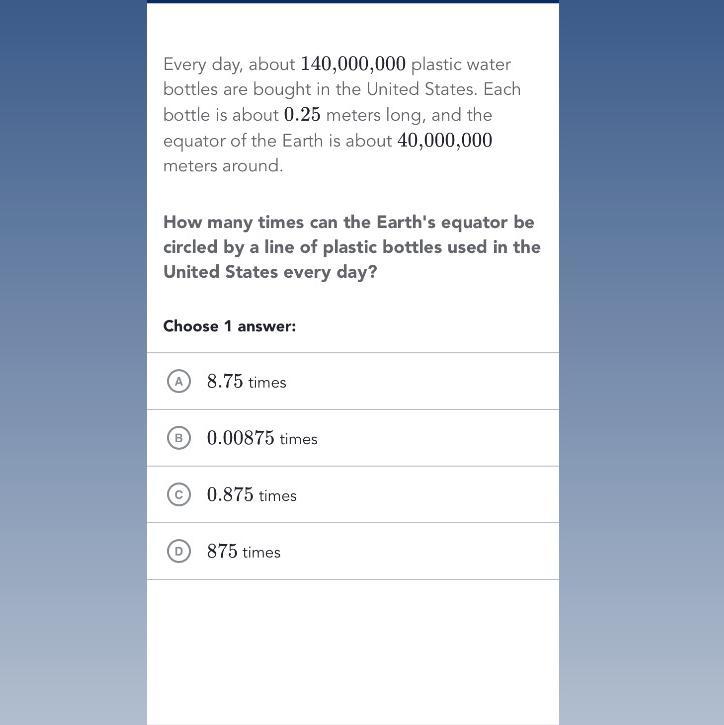Select the radio circle labeled C
724x725 pixels.
178,495
